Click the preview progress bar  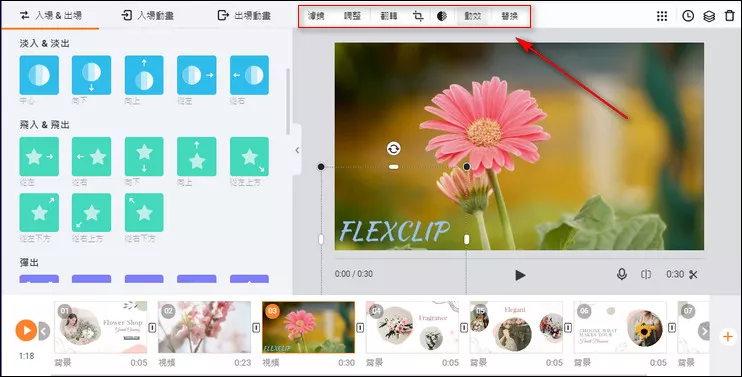[x=519, y=259]
